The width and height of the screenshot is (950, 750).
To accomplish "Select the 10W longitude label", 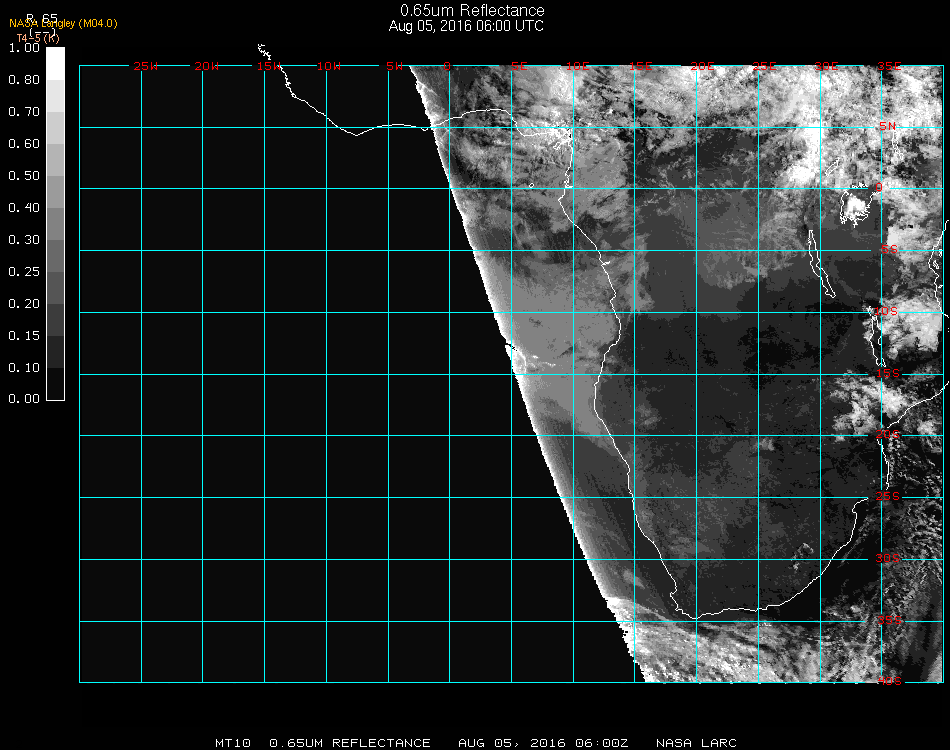I will (x=329, y=67).
